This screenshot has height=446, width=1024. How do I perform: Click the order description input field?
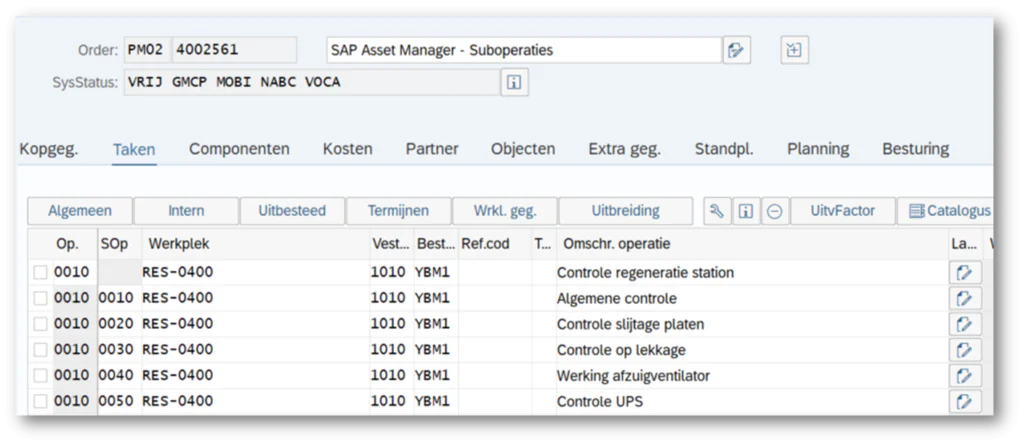point(524,50)
